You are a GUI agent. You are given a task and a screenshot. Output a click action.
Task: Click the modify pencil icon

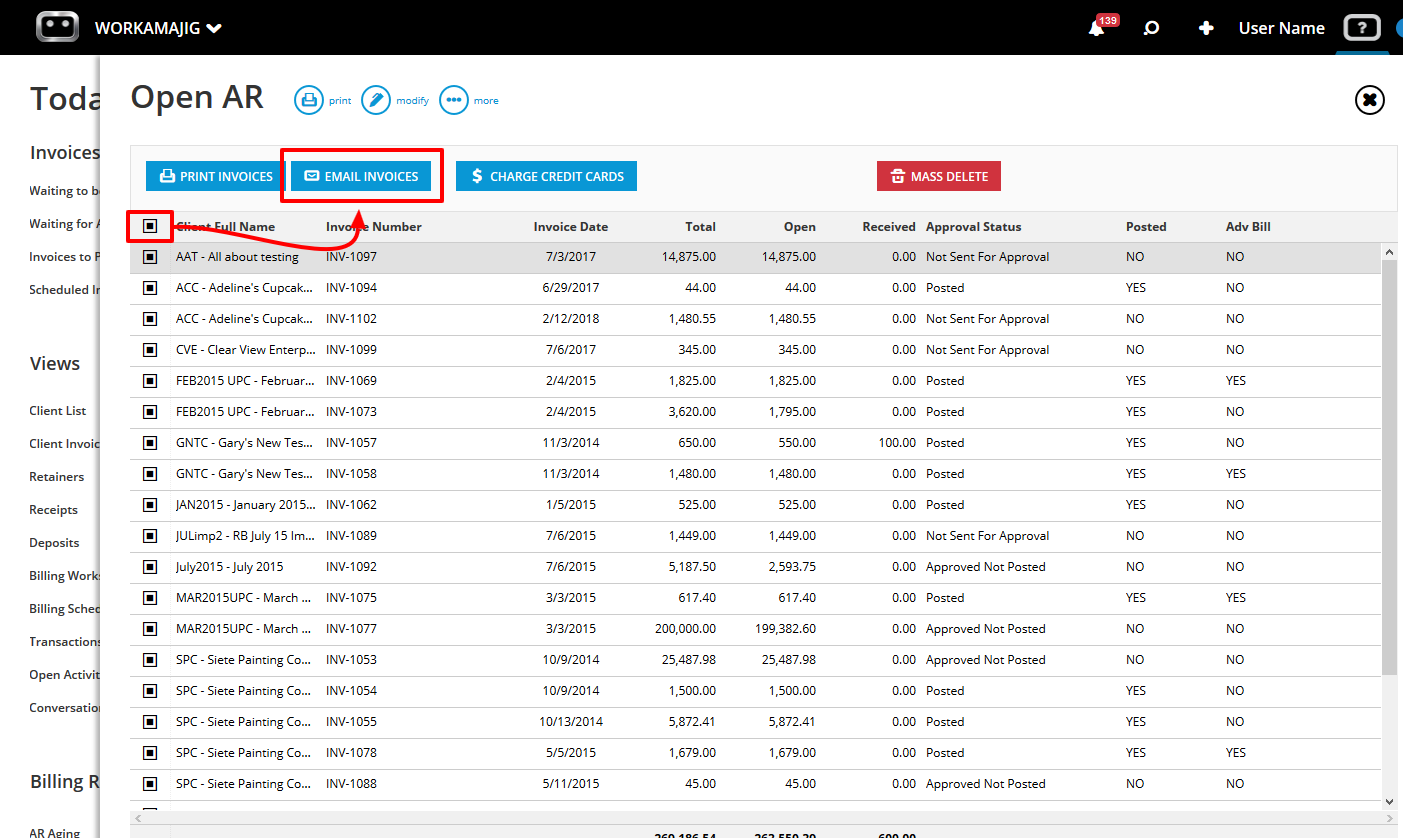[376, 100]
